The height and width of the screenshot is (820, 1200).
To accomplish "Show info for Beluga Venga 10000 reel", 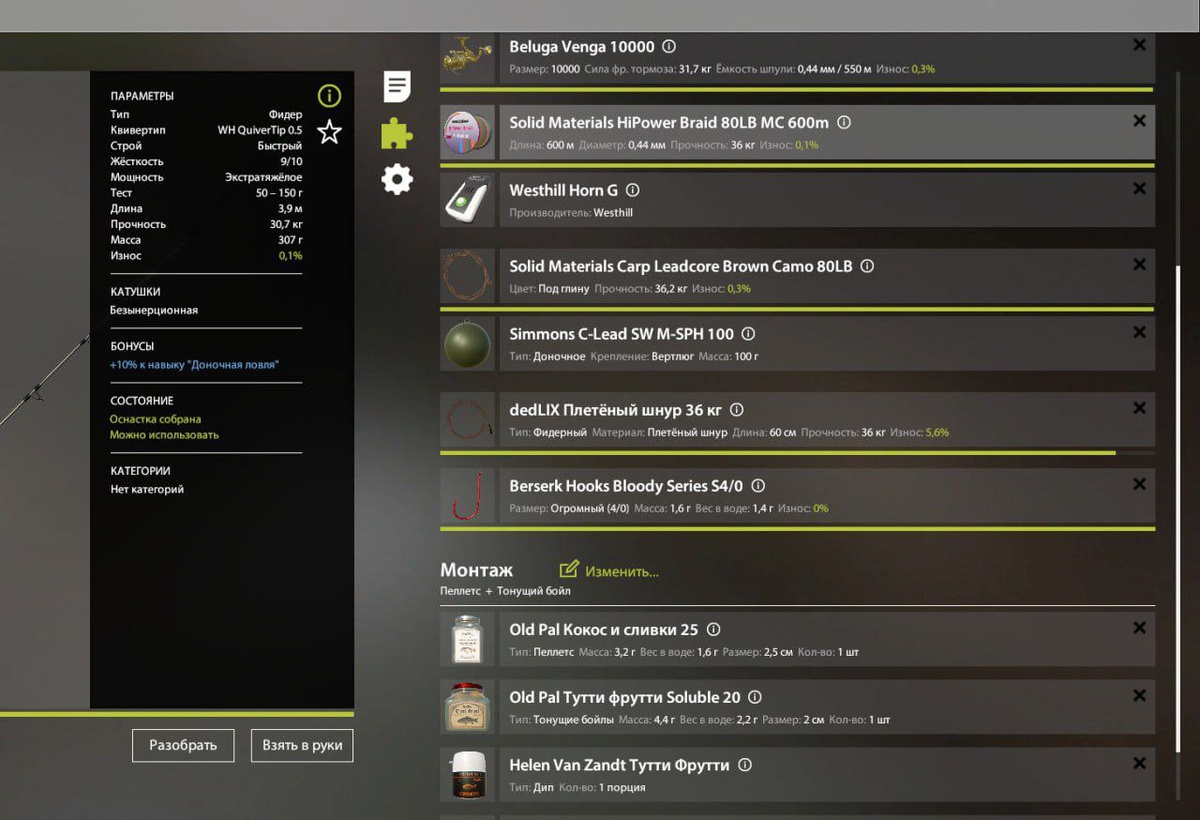I will coord(669,47).
